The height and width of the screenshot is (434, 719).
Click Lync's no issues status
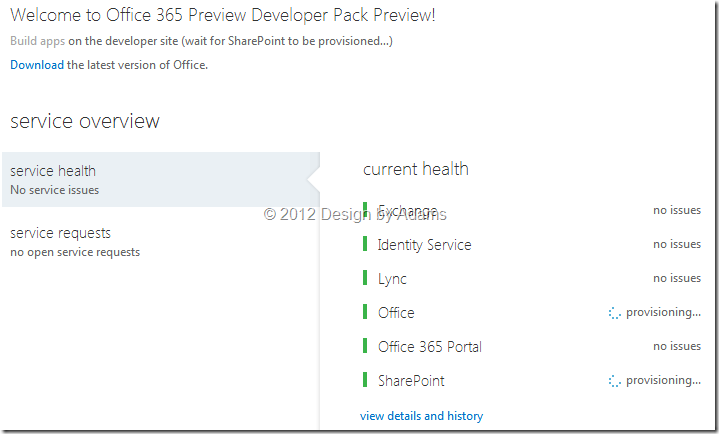pos(677,278)
